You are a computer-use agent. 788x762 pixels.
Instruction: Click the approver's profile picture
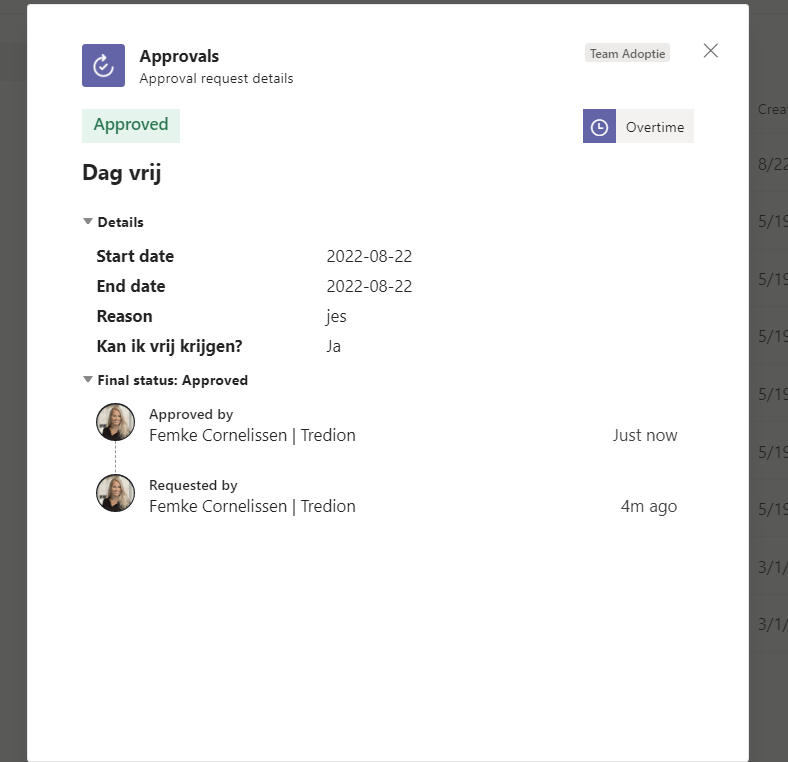pos(115,422)
